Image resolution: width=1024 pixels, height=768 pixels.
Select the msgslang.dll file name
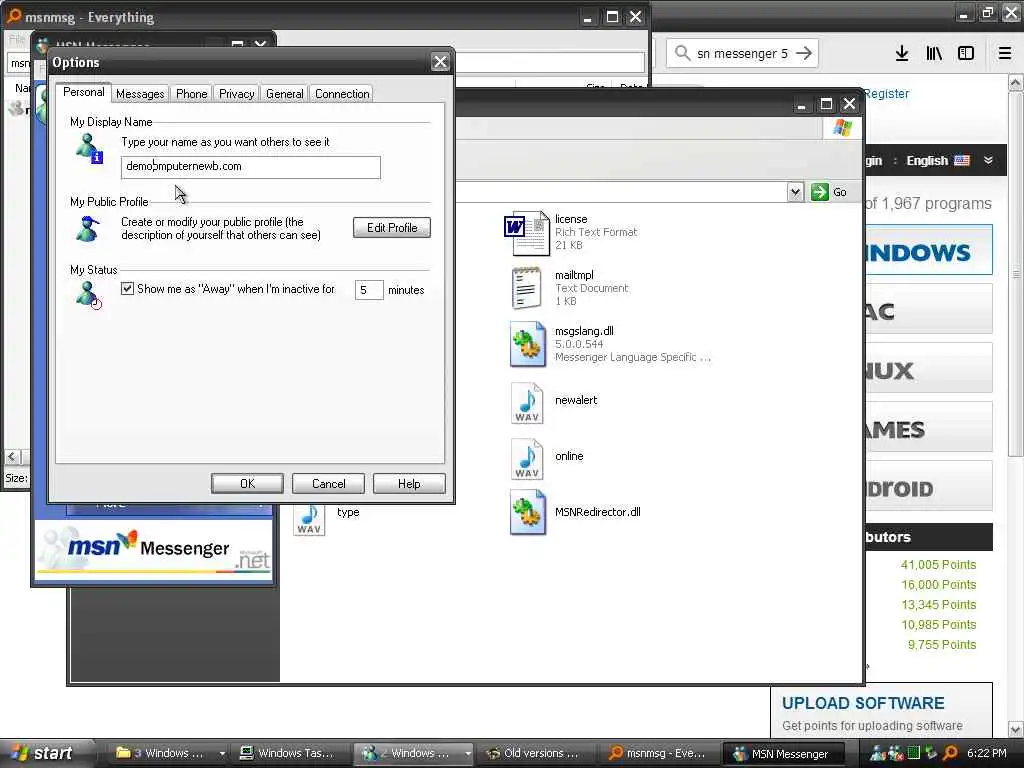pyautogui.click(x=584, y=331)
